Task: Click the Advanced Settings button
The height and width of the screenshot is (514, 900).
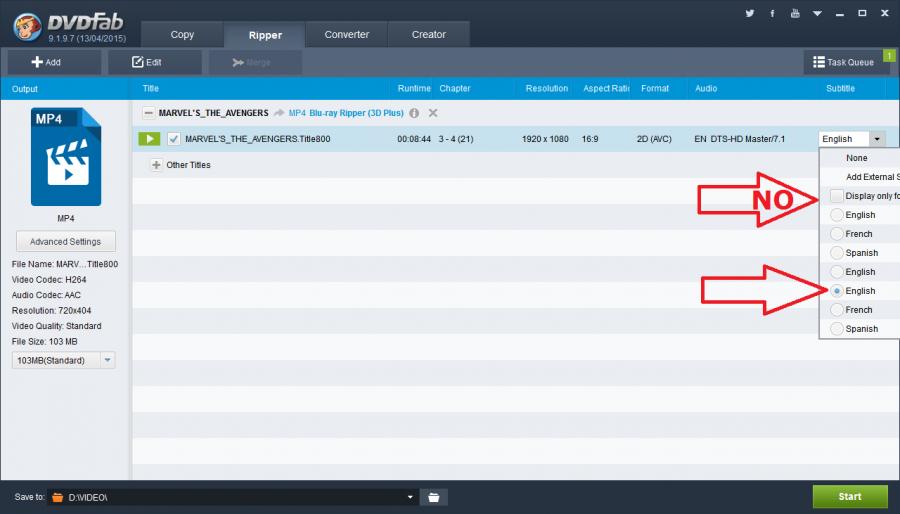Action: click(65, 241)
